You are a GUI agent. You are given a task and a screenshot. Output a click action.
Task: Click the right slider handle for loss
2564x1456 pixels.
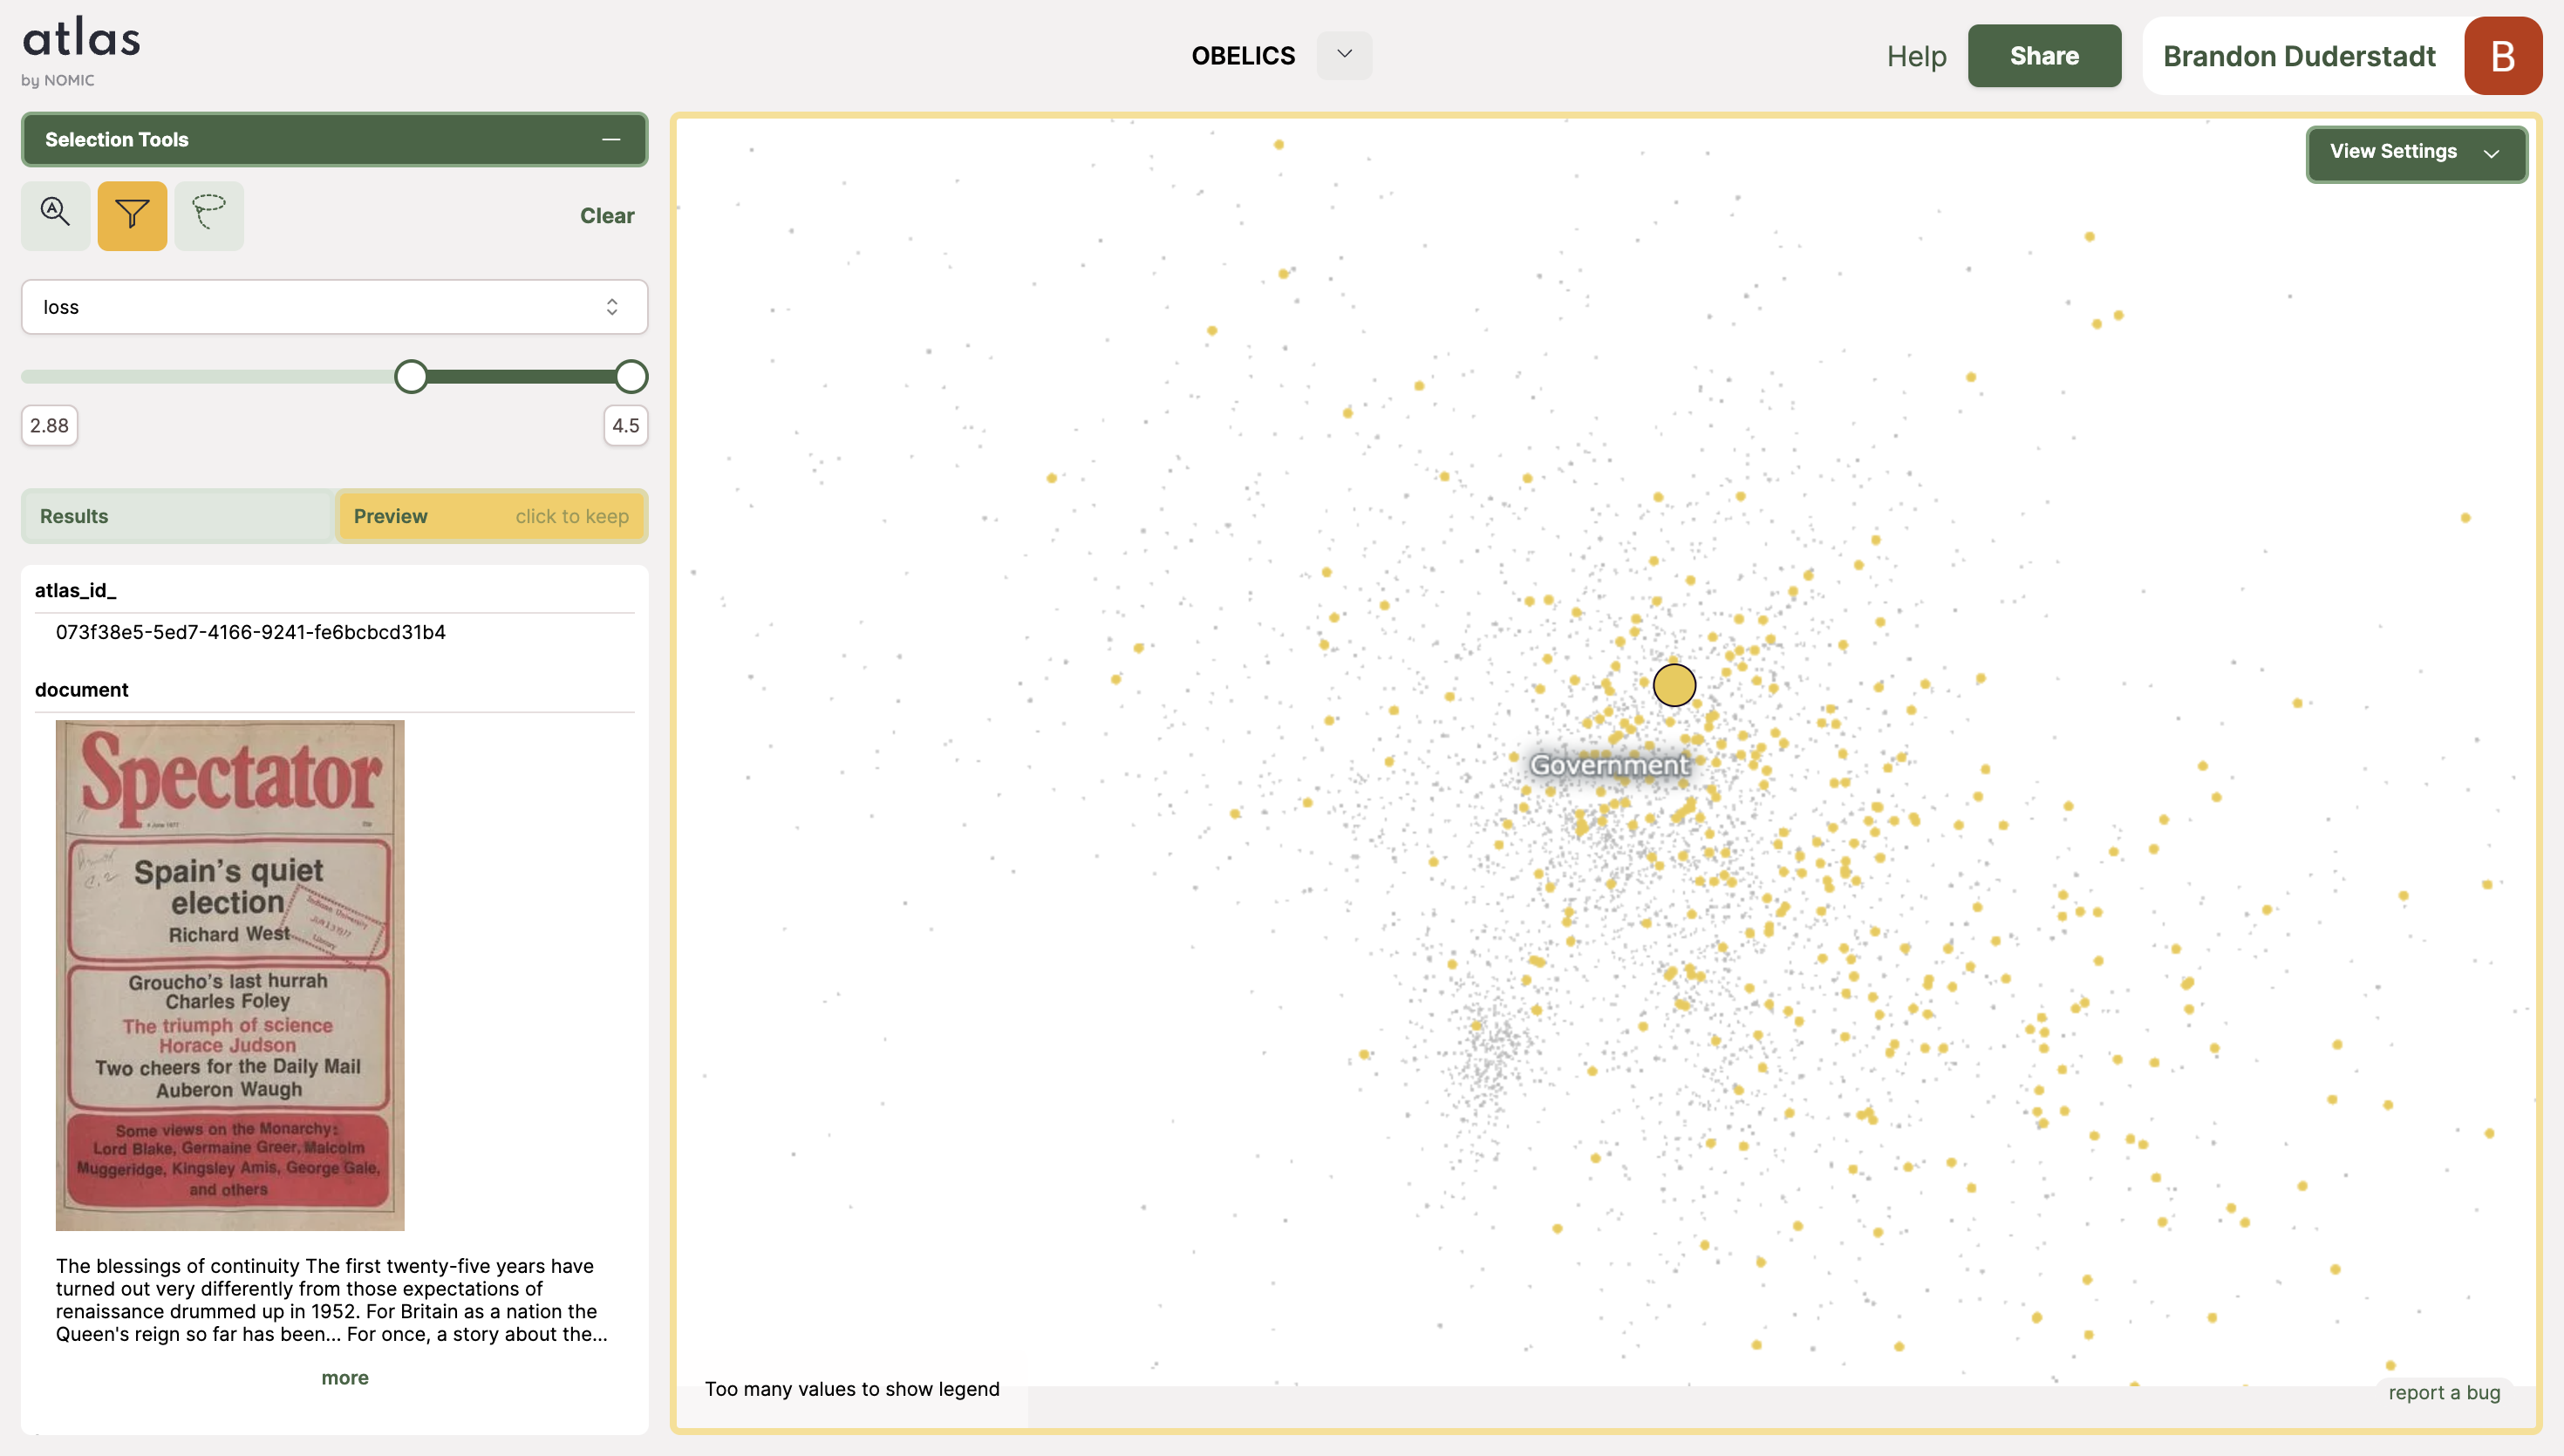[630, 377]
